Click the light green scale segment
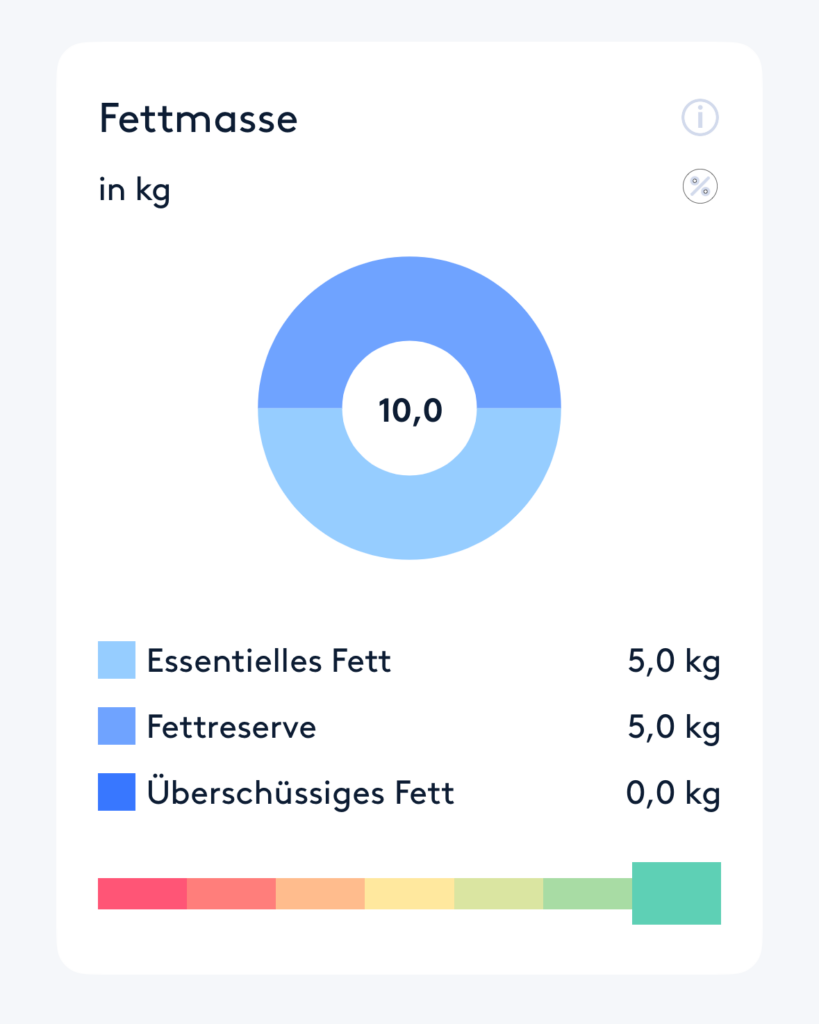 click(x=587, y=893)
